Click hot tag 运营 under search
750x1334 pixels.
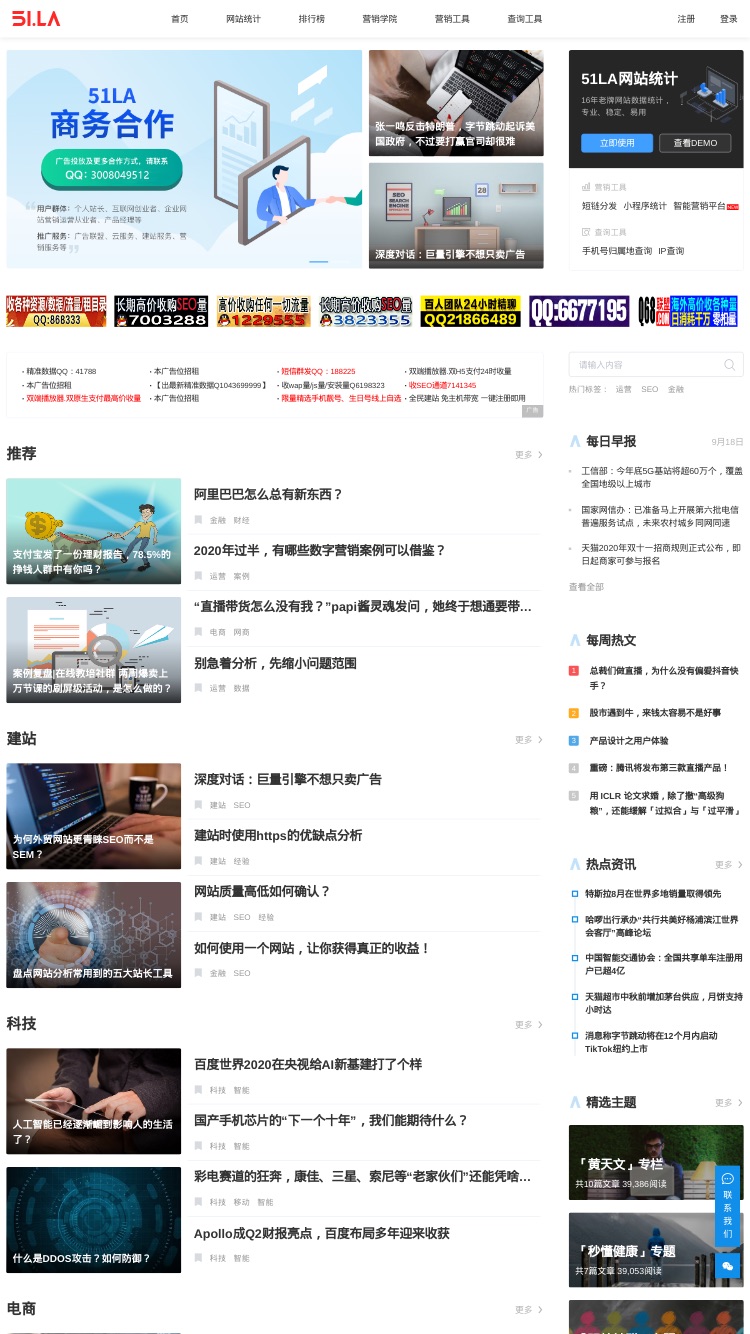click(x=623, y=389)
